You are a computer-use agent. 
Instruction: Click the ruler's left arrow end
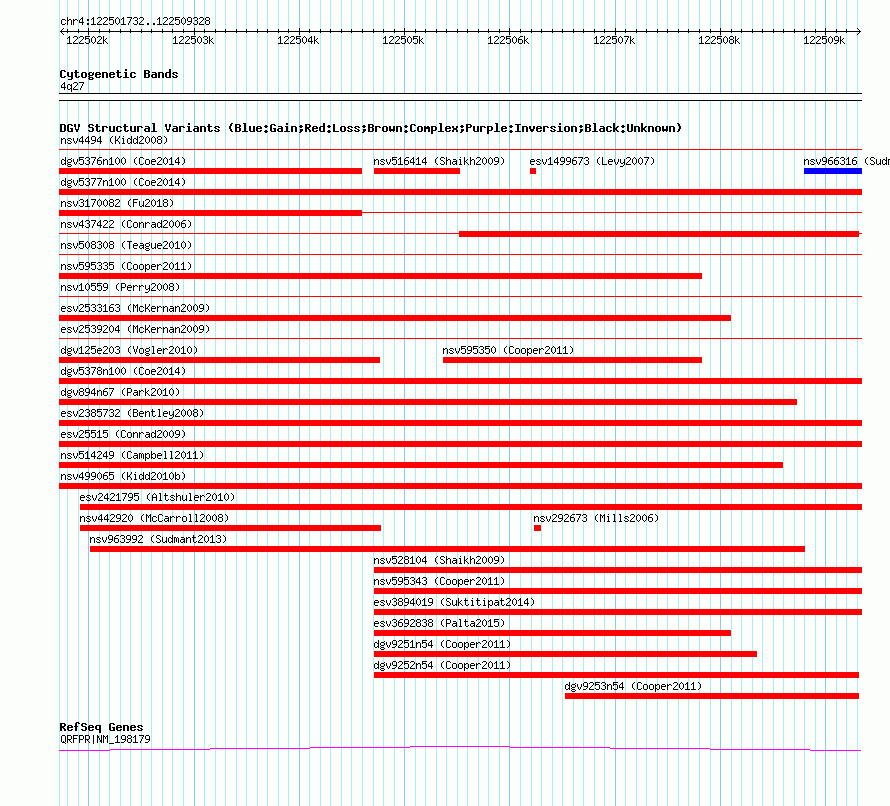(x=62, y=31)
